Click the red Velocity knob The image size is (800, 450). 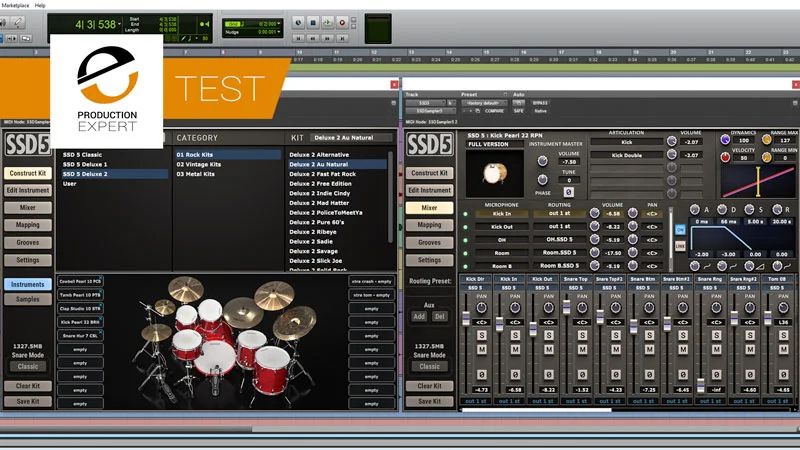(725, 157)
